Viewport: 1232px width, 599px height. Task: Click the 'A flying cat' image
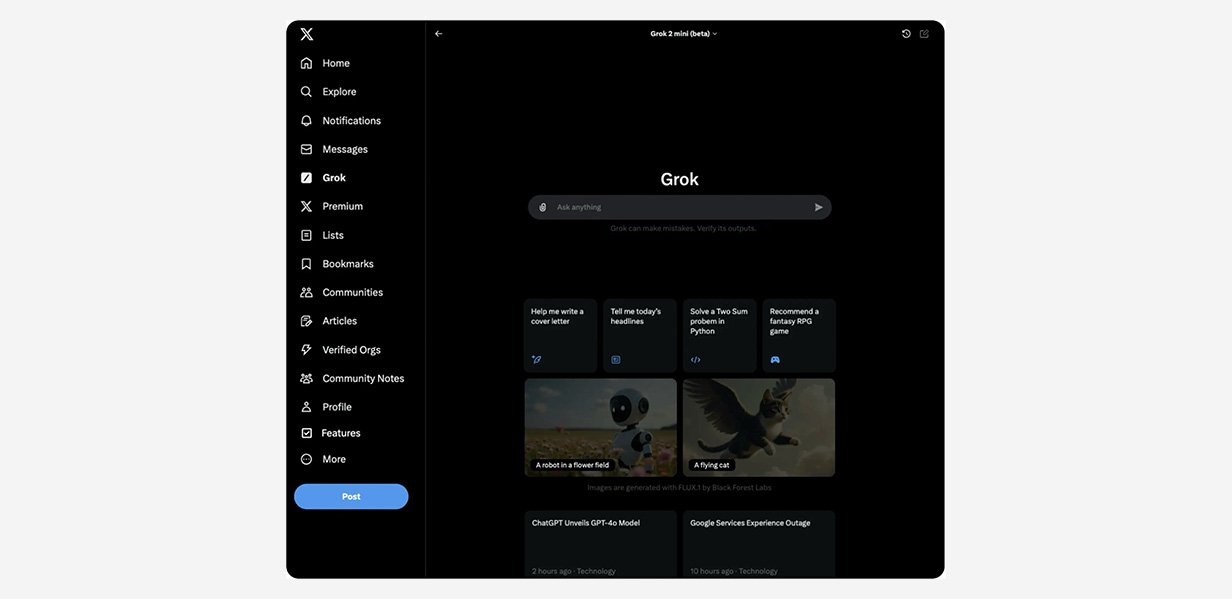pyautogui.click(x=759, y=427)
